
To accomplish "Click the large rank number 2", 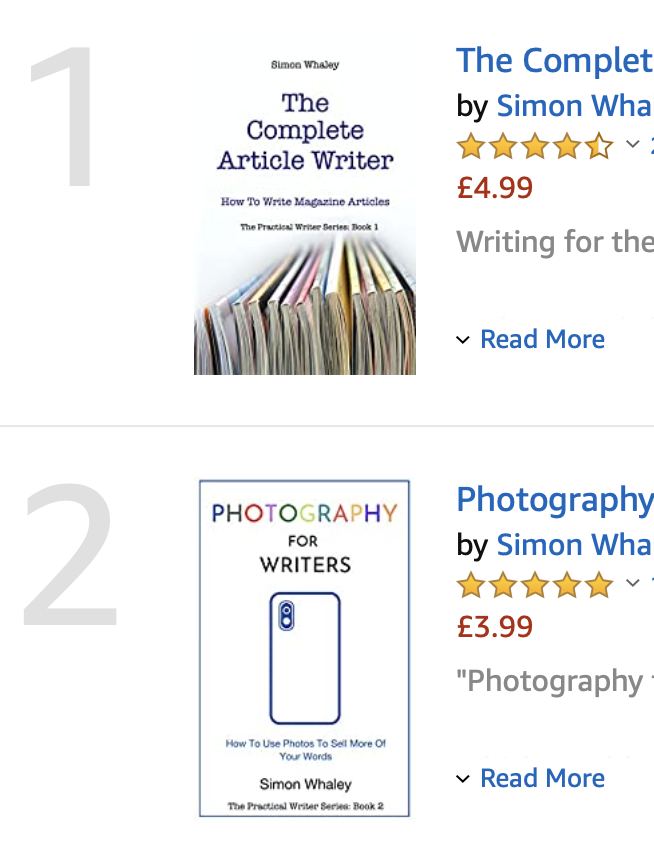I will click(70, 555).
